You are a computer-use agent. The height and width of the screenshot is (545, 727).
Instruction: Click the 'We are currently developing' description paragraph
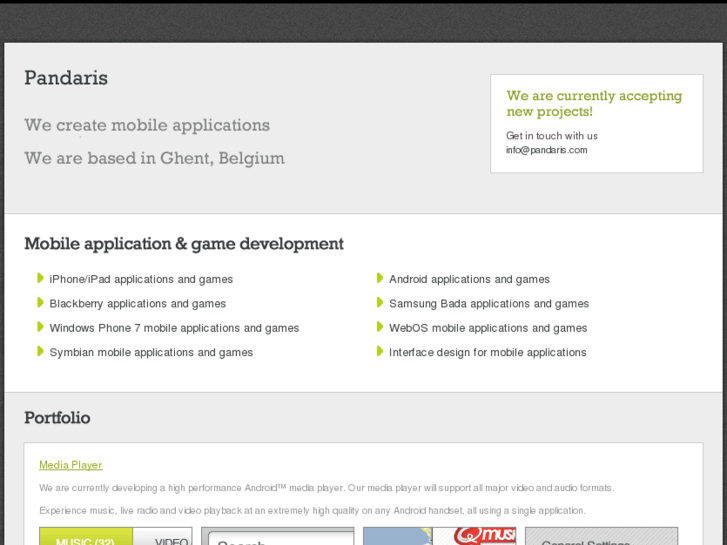coord(326,488)
